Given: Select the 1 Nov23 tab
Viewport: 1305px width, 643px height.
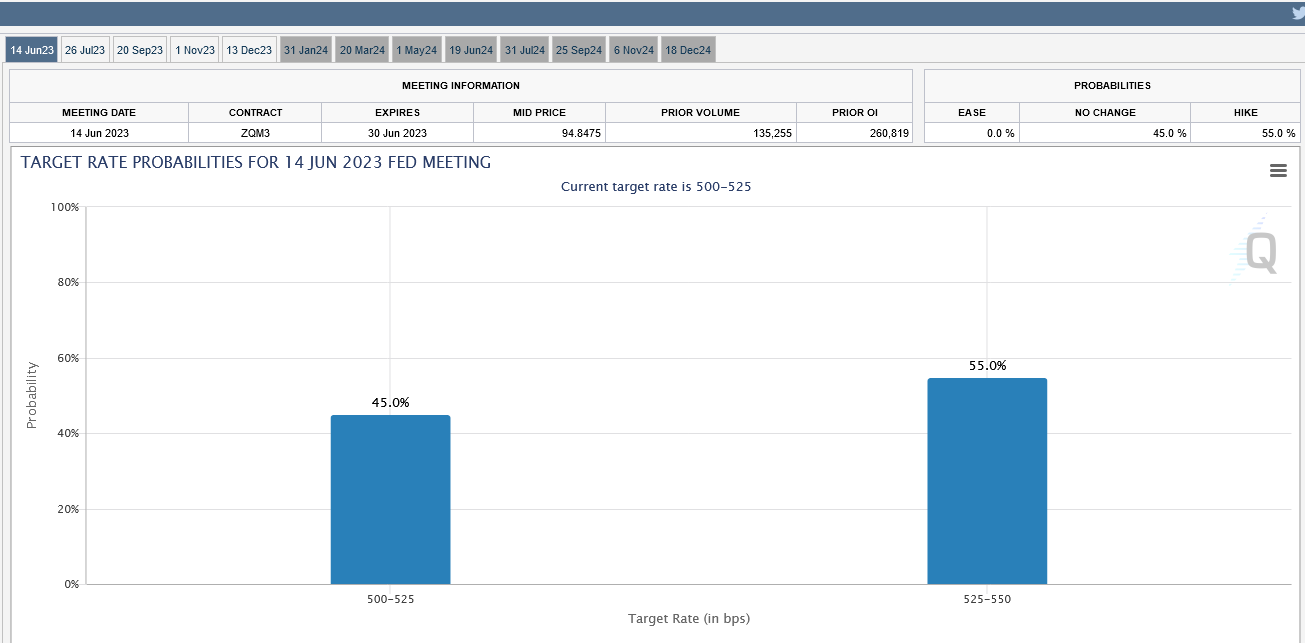Looking at the screenshot, I should tap(194, 50).
